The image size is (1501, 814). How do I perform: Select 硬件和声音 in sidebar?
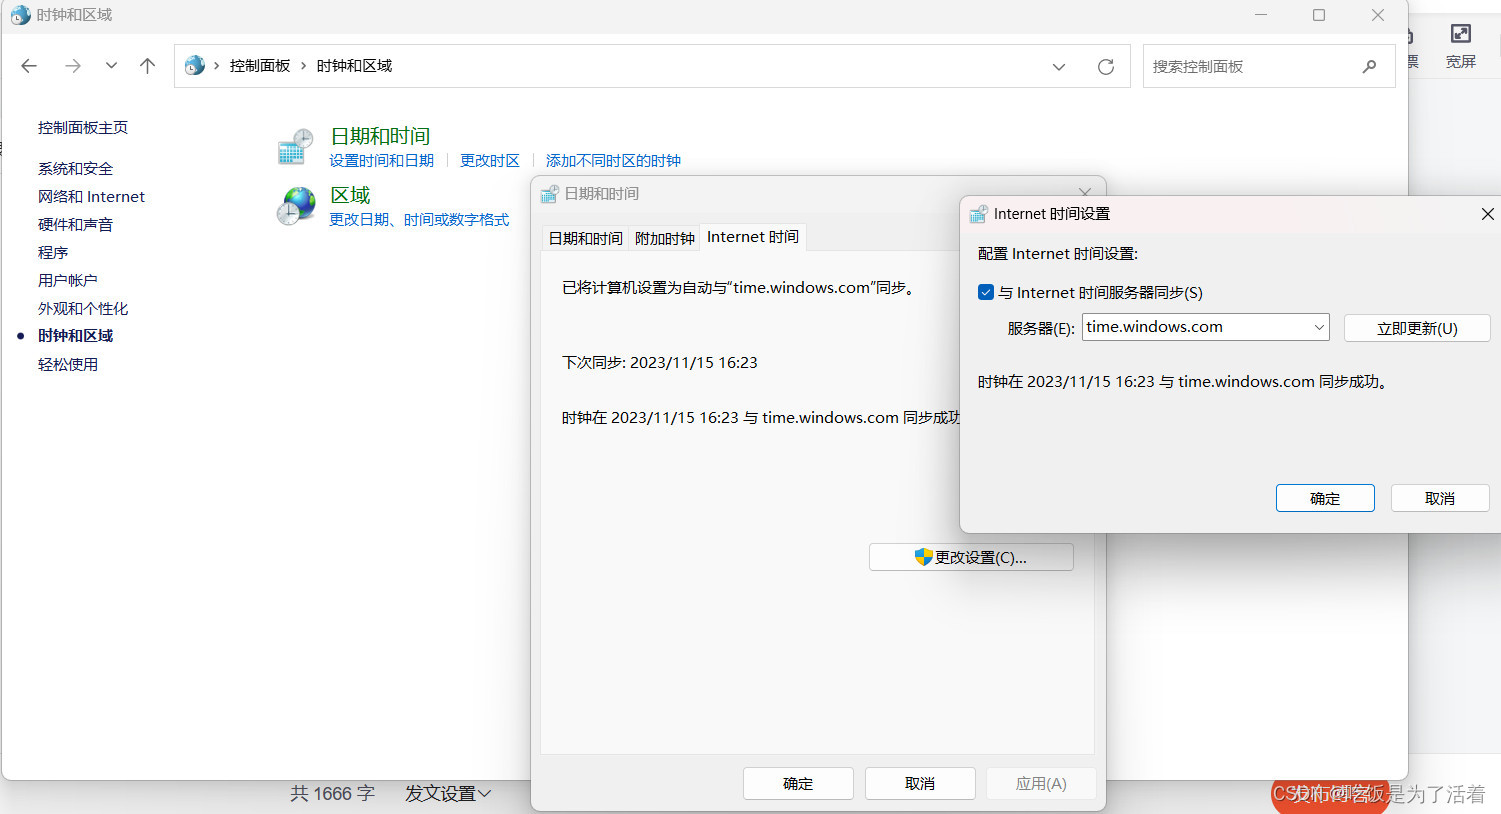(75, 225)
